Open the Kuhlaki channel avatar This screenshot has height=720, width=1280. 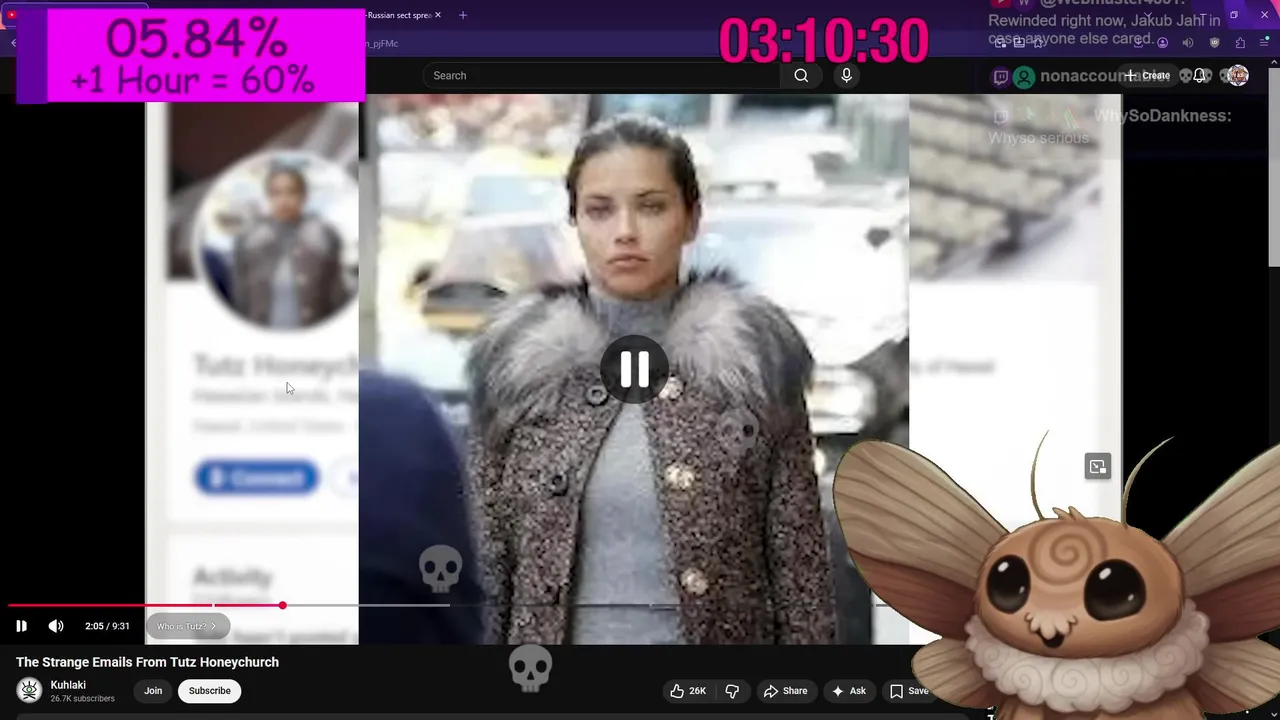click(x=29, y=690)
